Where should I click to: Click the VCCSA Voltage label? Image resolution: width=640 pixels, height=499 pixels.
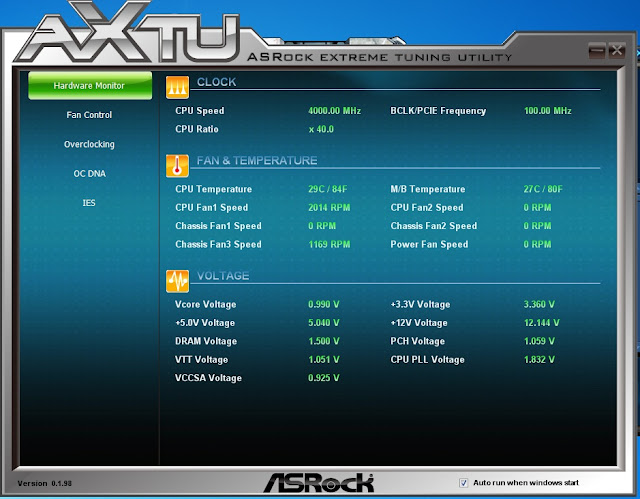tap(208, 378)
